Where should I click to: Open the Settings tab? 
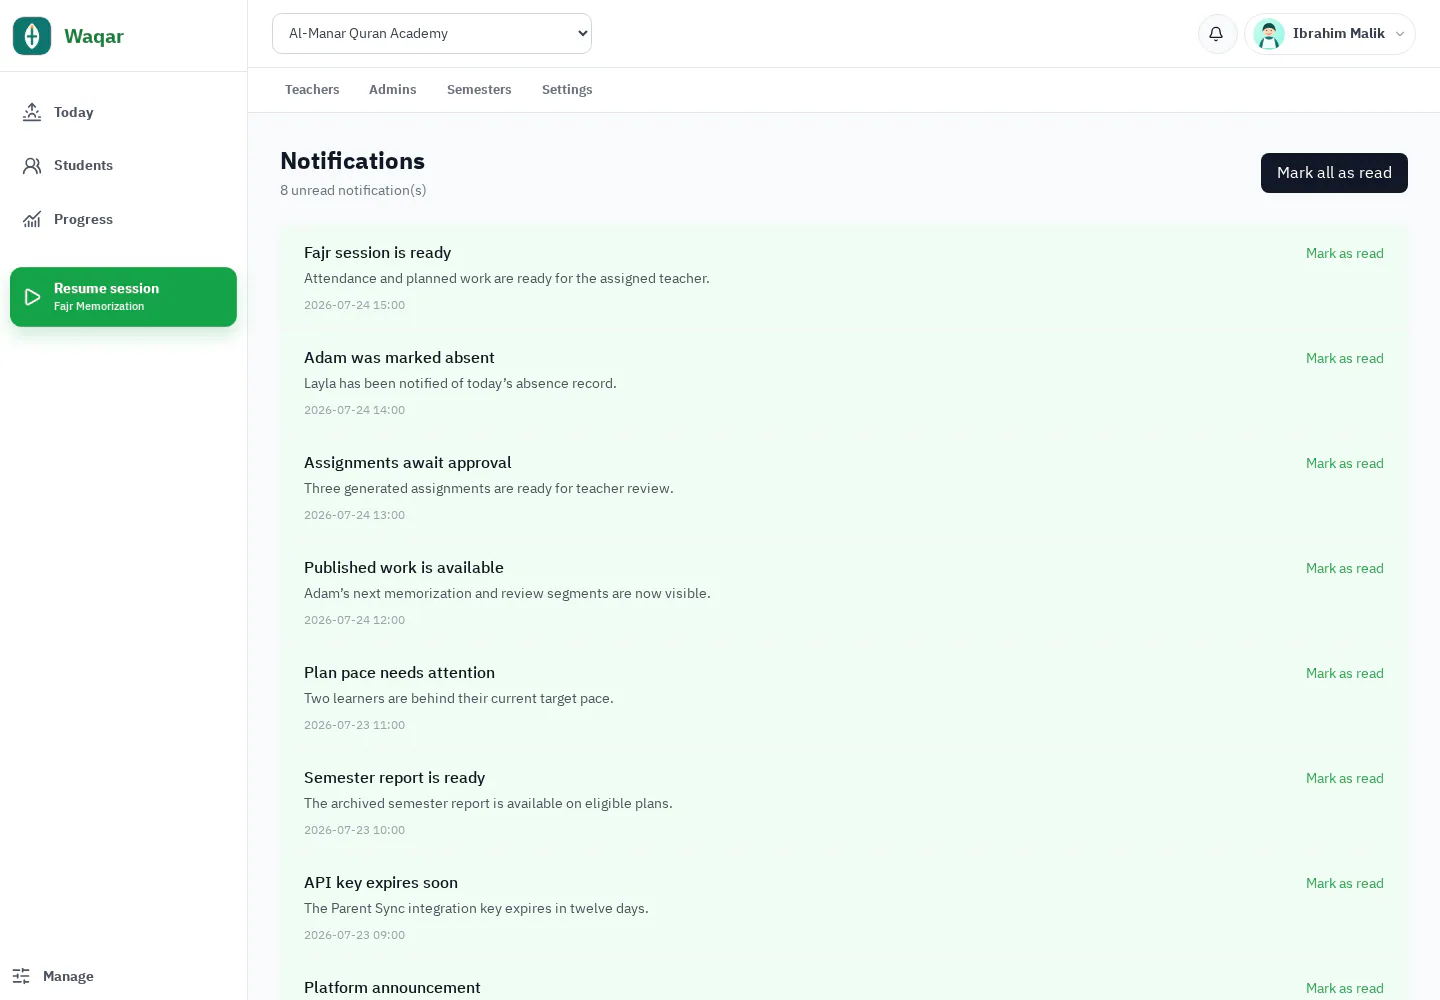tap(567, 90)
